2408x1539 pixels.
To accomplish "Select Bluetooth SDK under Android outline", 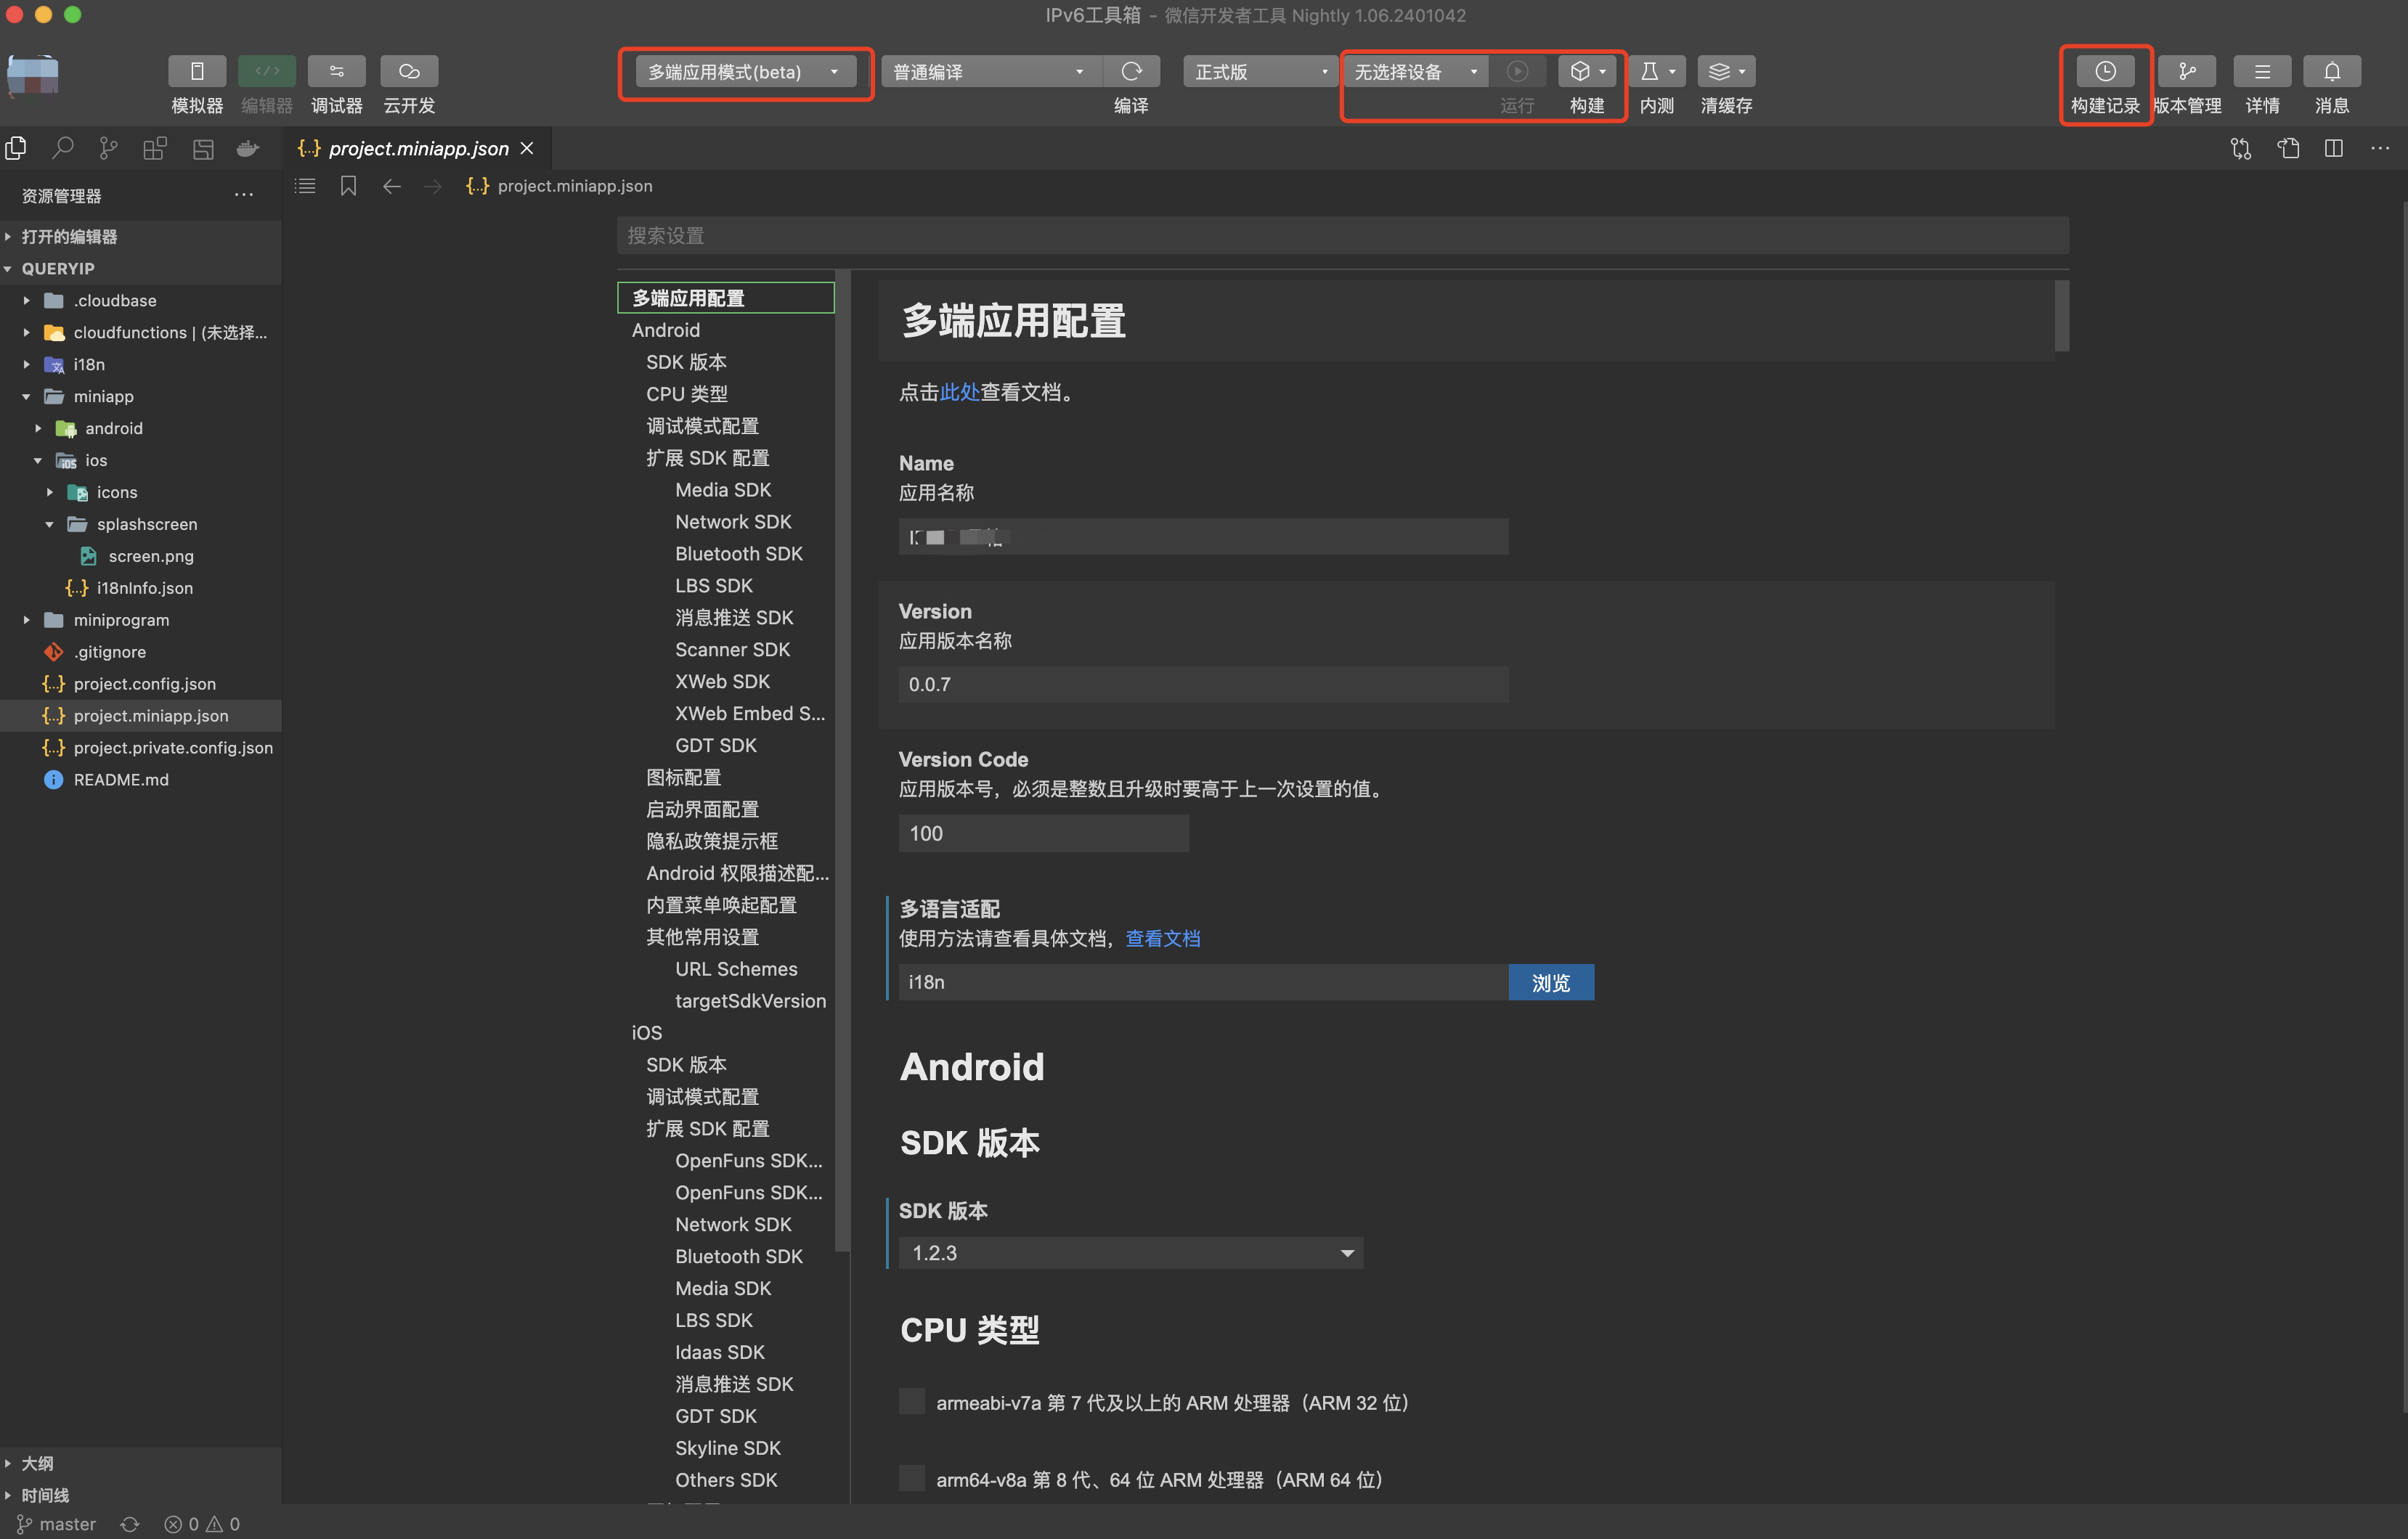I will (739, 554).
